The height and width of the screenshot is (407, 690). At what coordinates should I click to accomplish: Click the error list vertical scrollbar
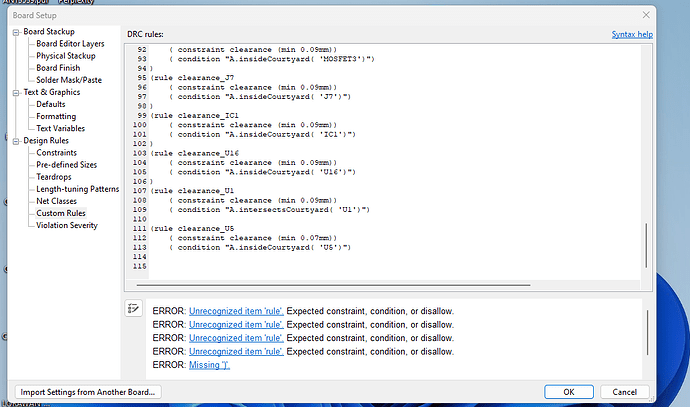647,332
